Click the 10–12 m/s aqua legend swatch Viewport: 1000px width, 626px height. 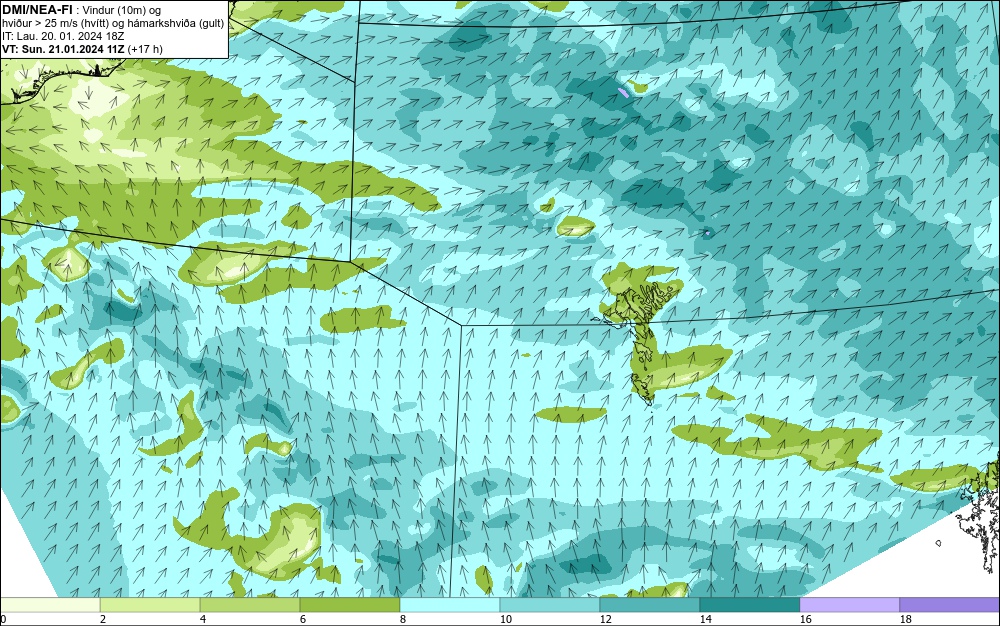(550, 605)
